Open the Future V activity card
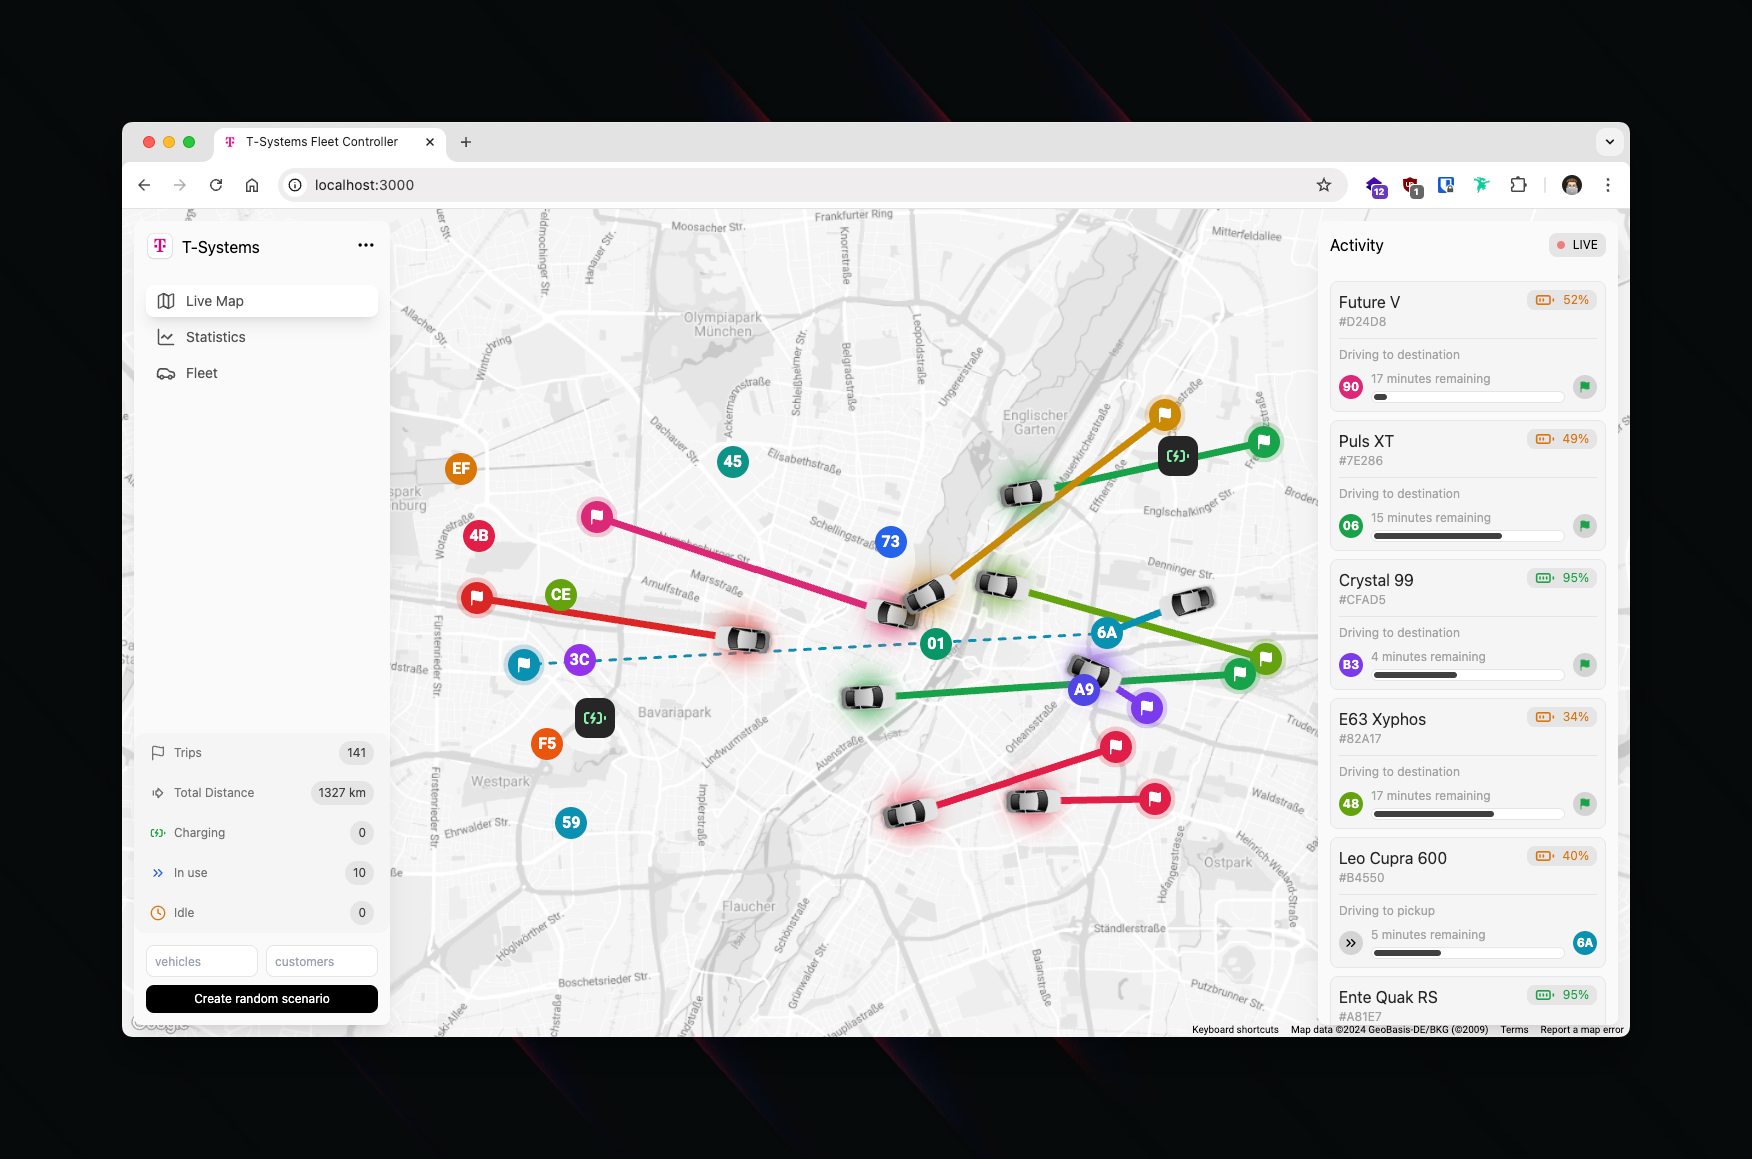This screenshot has width=1752, height=1159. (1467, 346)
